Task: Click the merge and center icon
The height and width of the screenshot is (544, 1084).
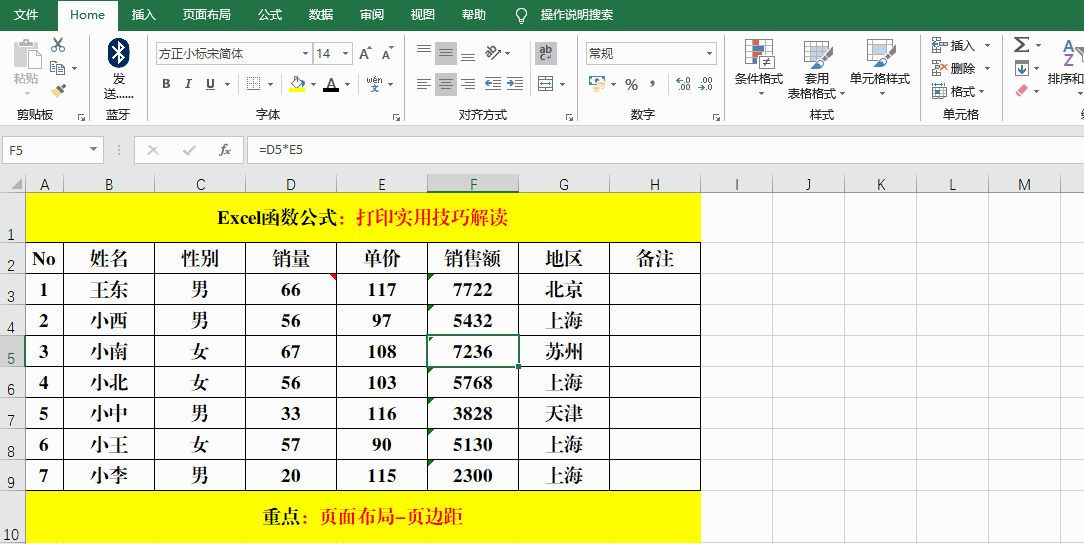Action: pos(545,84)
